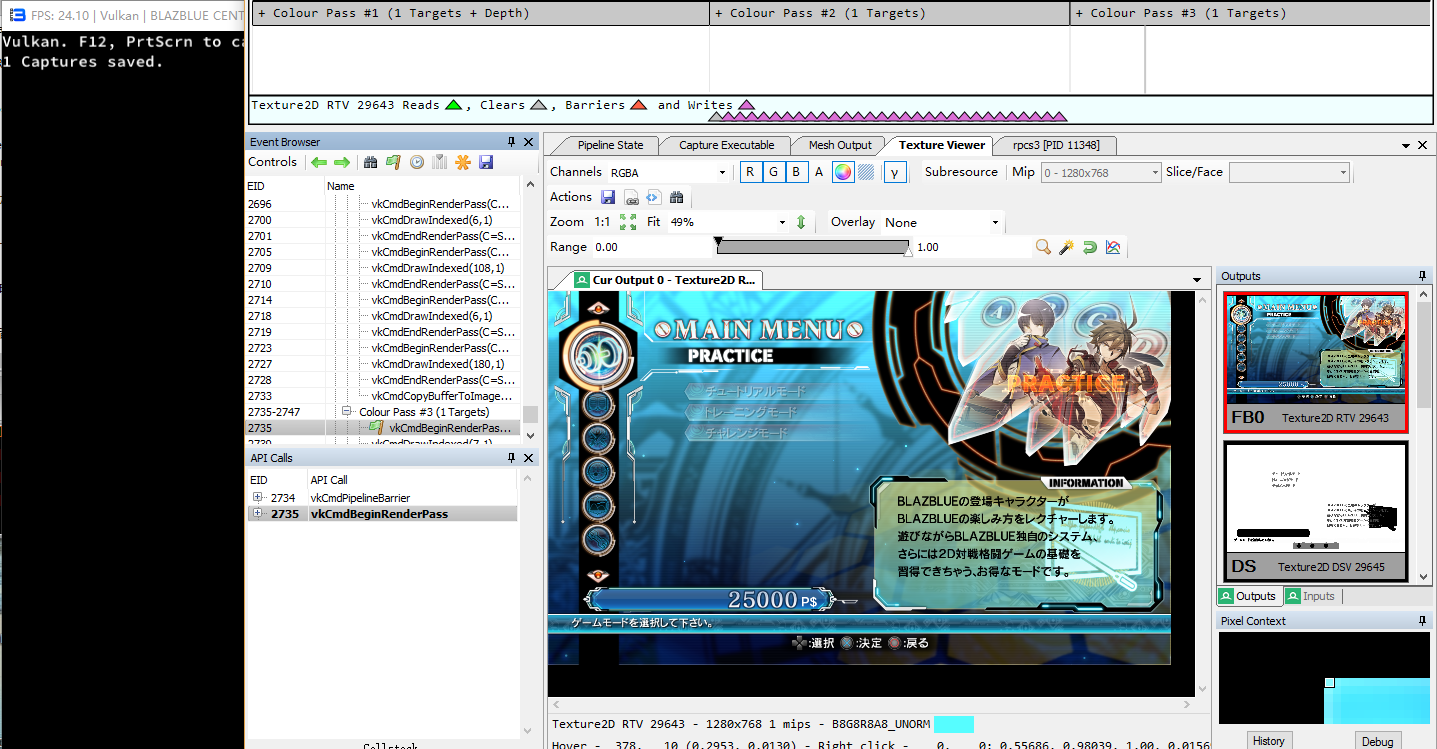1437x749 pixels.
Task: Open the histogram chart icon beside Range
Action: click(x=1112, y=247)
